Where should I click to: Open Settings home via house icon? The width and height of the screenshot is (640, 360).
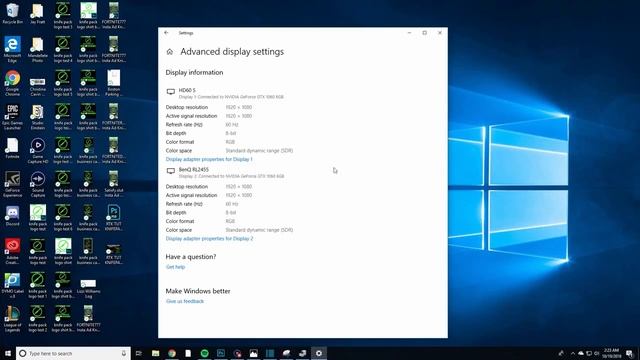click(x=170, y=52)
